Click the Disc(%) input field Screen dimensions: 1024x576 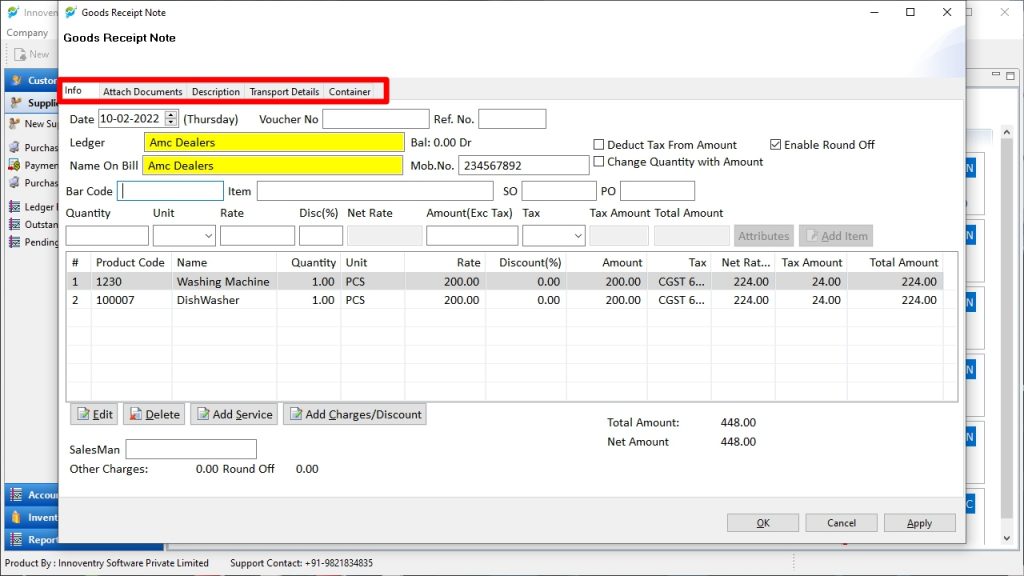(x=321, y=236)
